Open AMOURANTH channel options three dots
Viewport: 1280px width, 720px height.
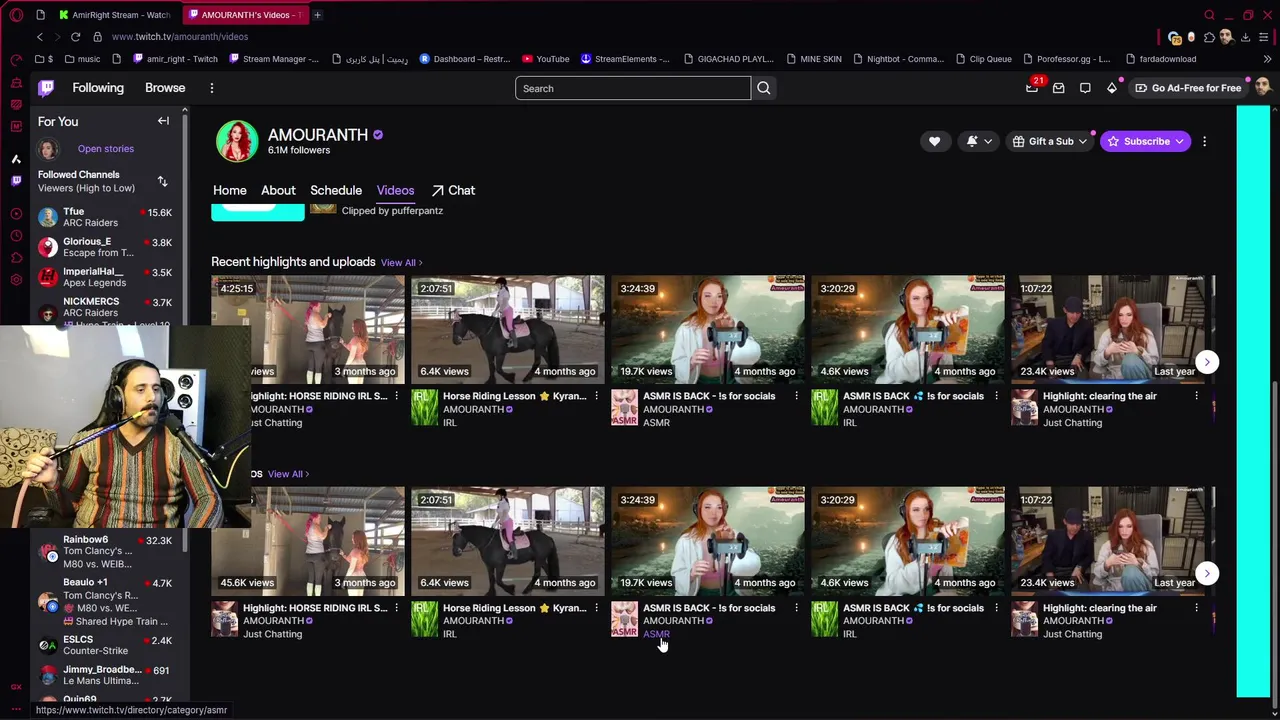click(x=1204, y=141)
